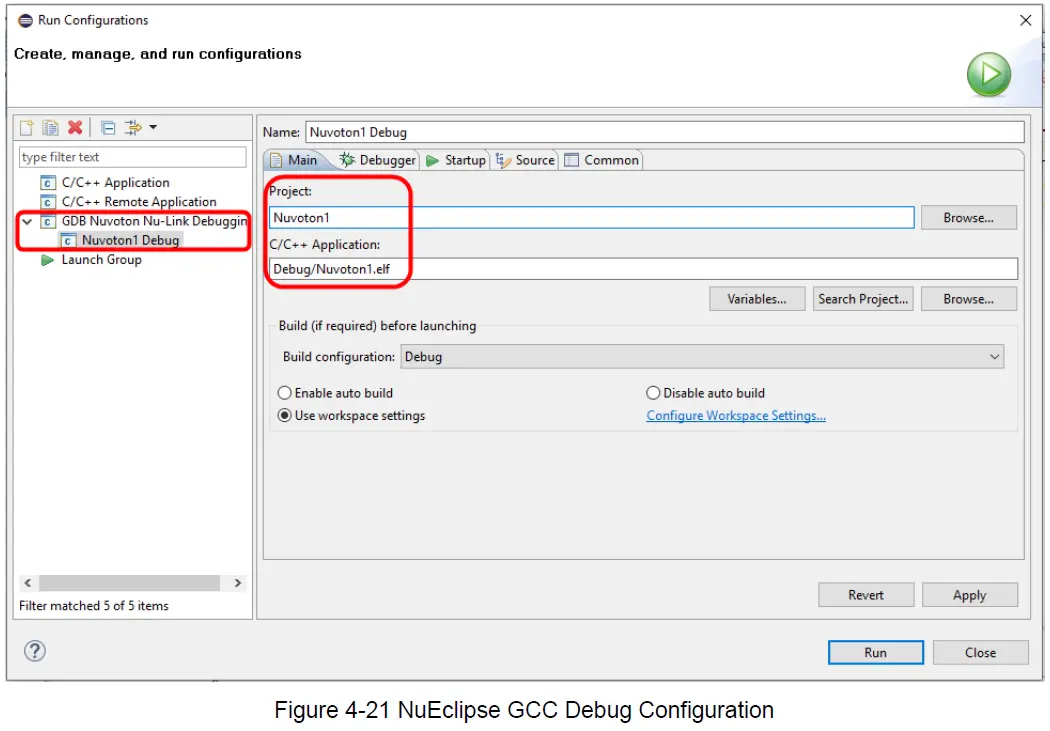Create a new launch configuration
Image resolution: width=1050 pixels, height=731 pixels.
[27, 127]
